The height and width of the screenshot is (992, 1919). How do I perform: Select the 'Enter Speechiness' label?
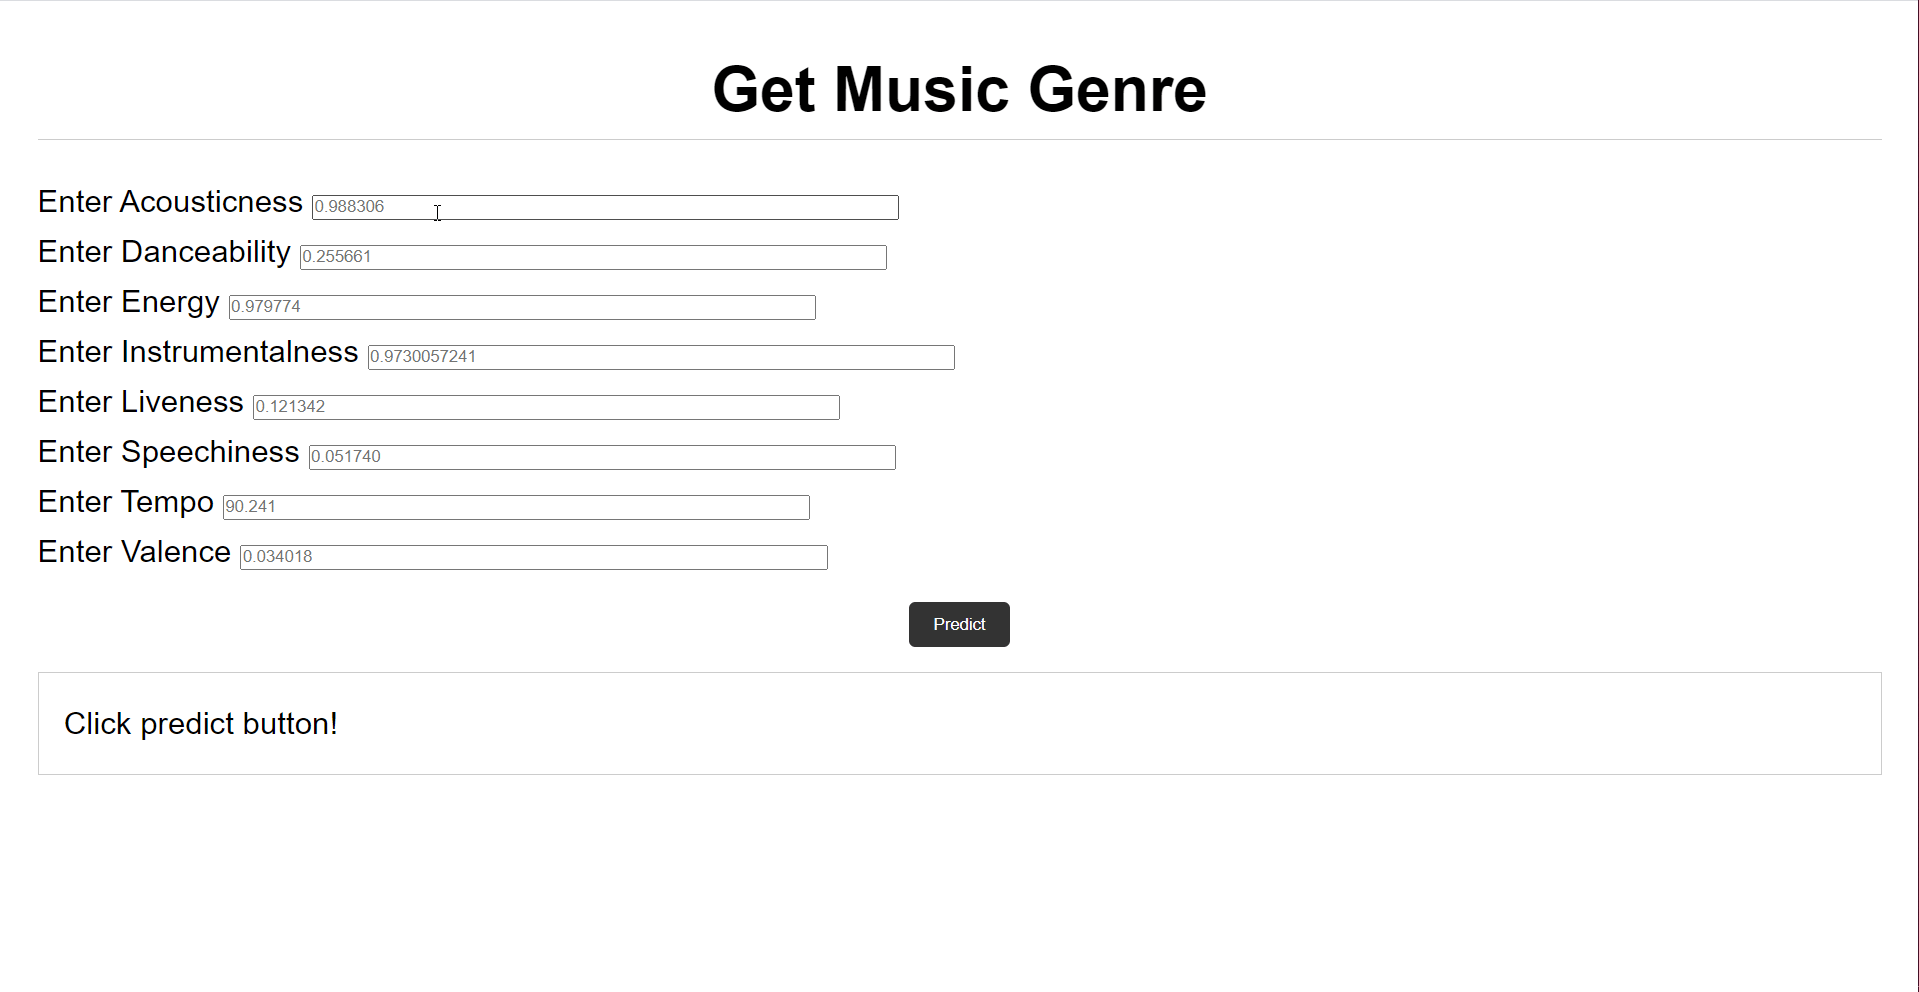tap(169, 452)
